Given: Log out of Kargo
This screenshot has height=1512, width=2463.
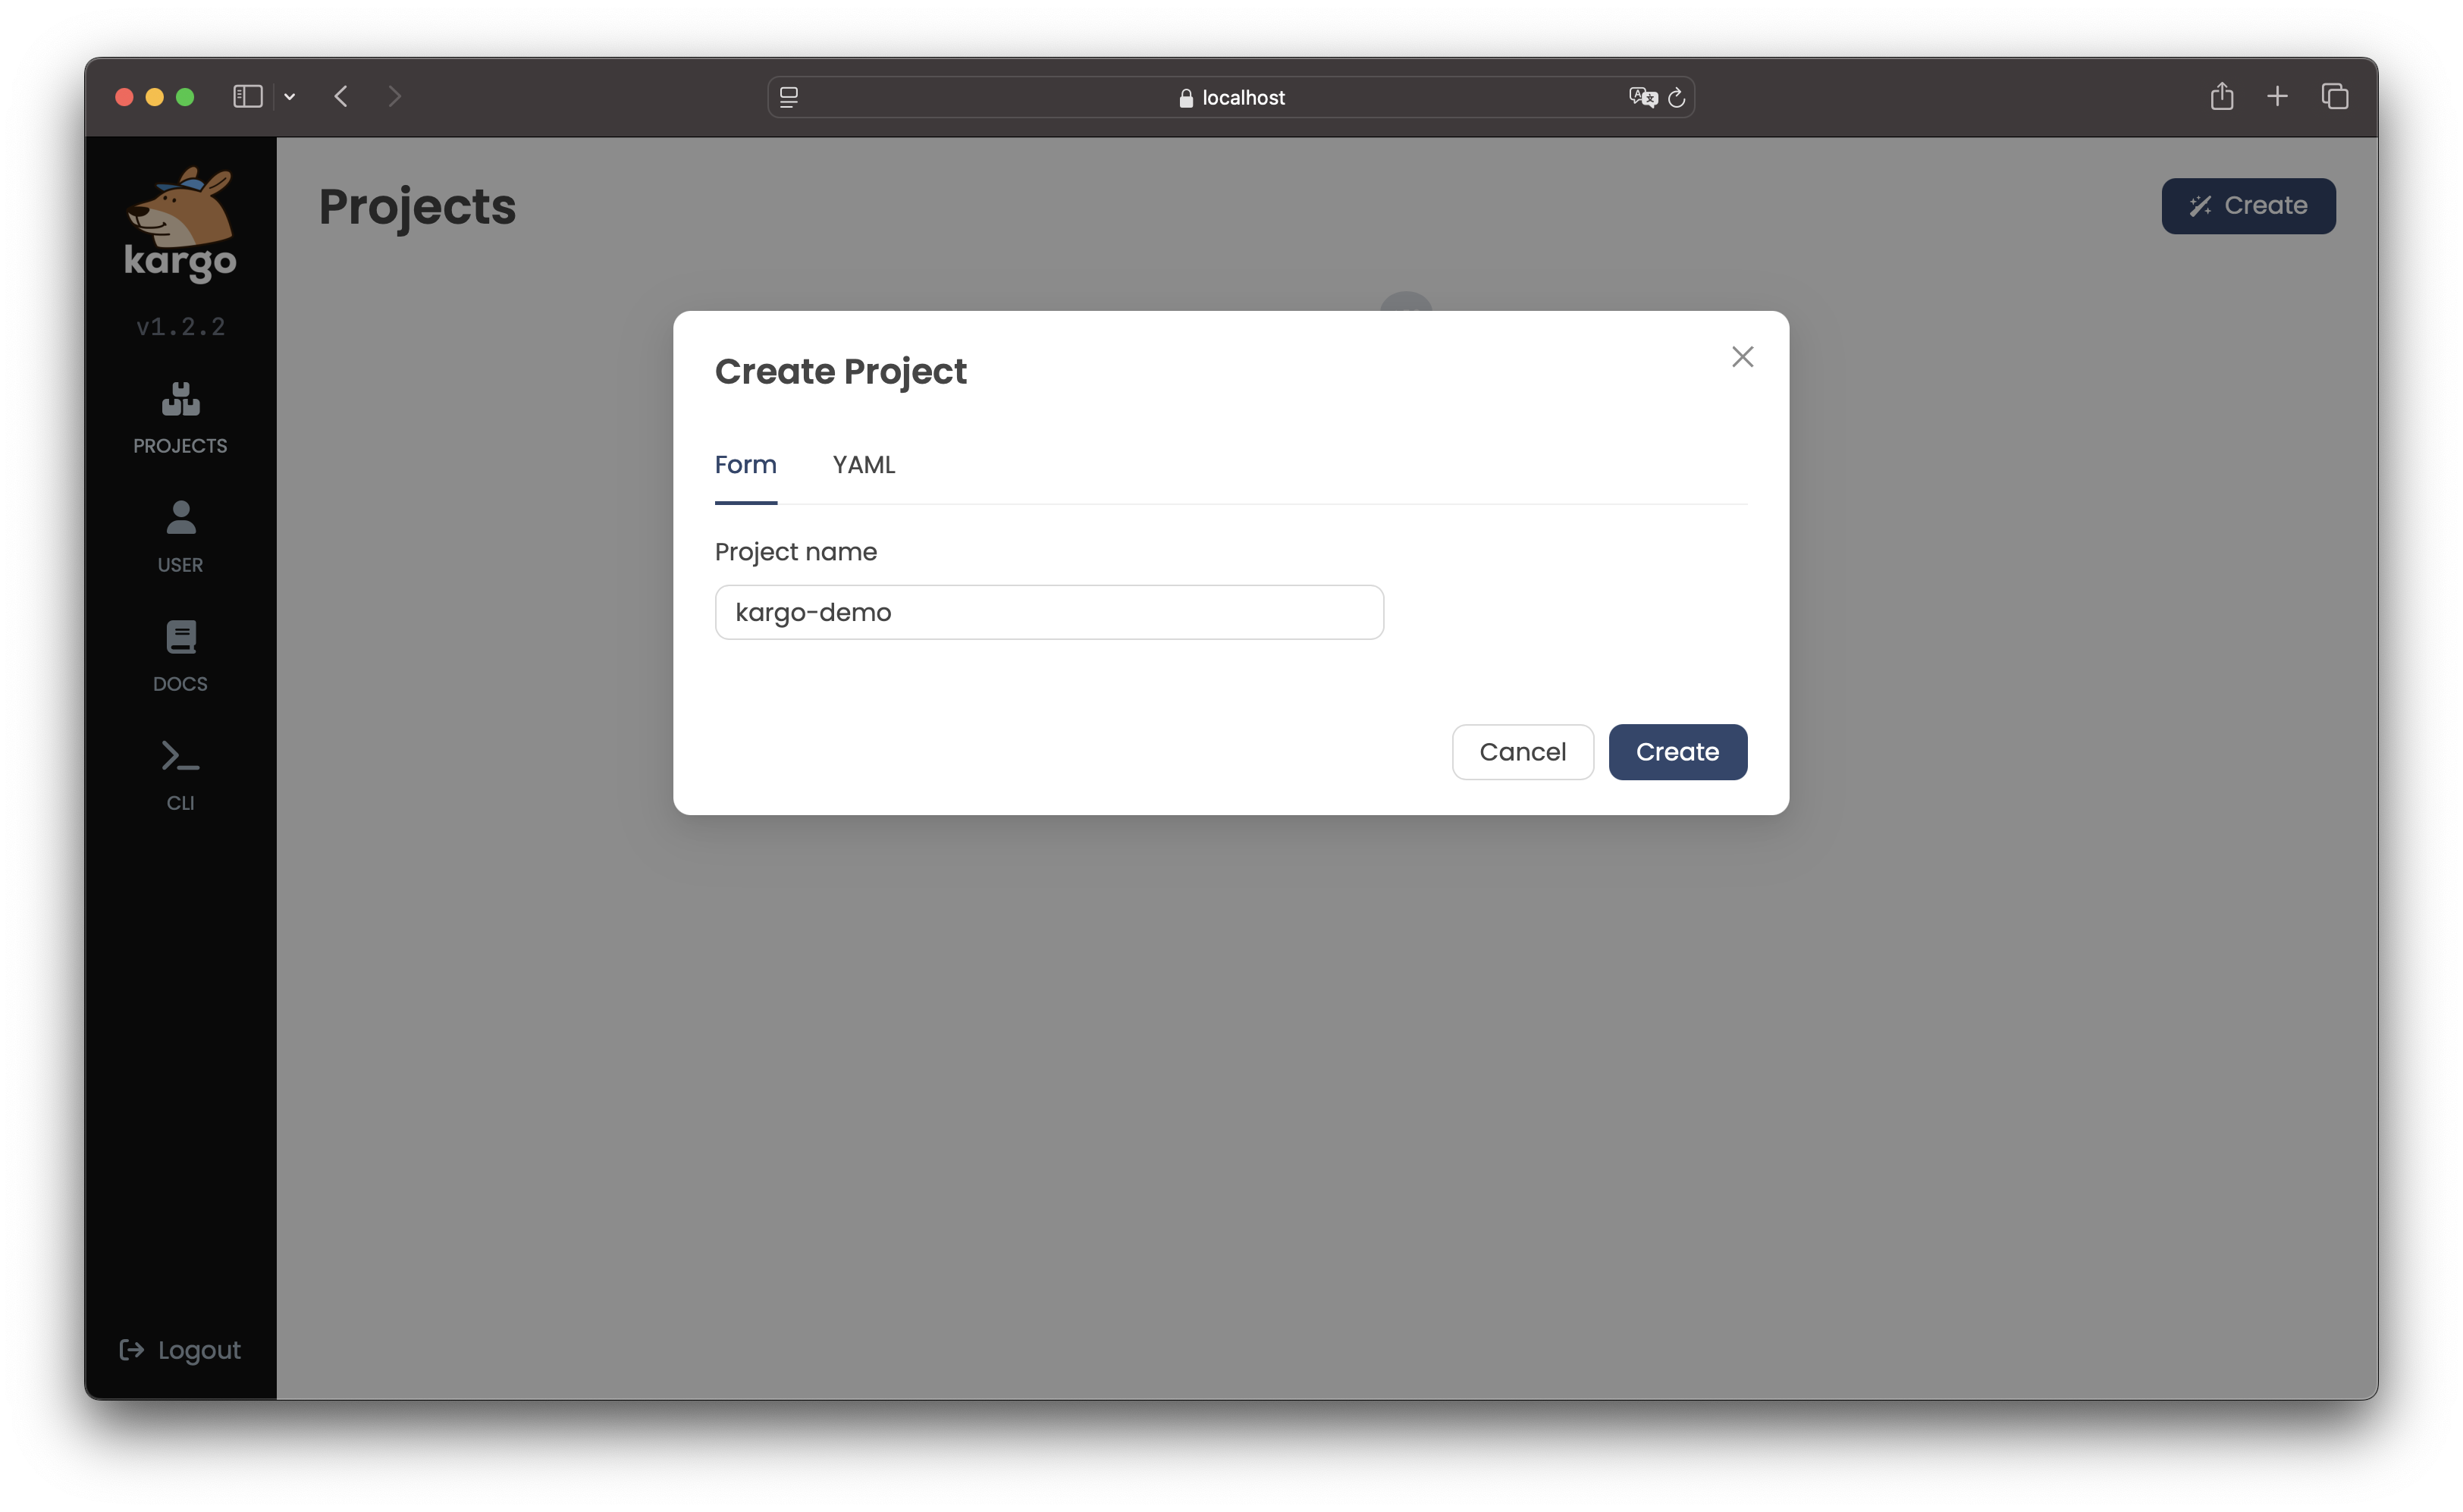Looking at the screenshot, I should pyautogui.click(x=180, y=1350).
